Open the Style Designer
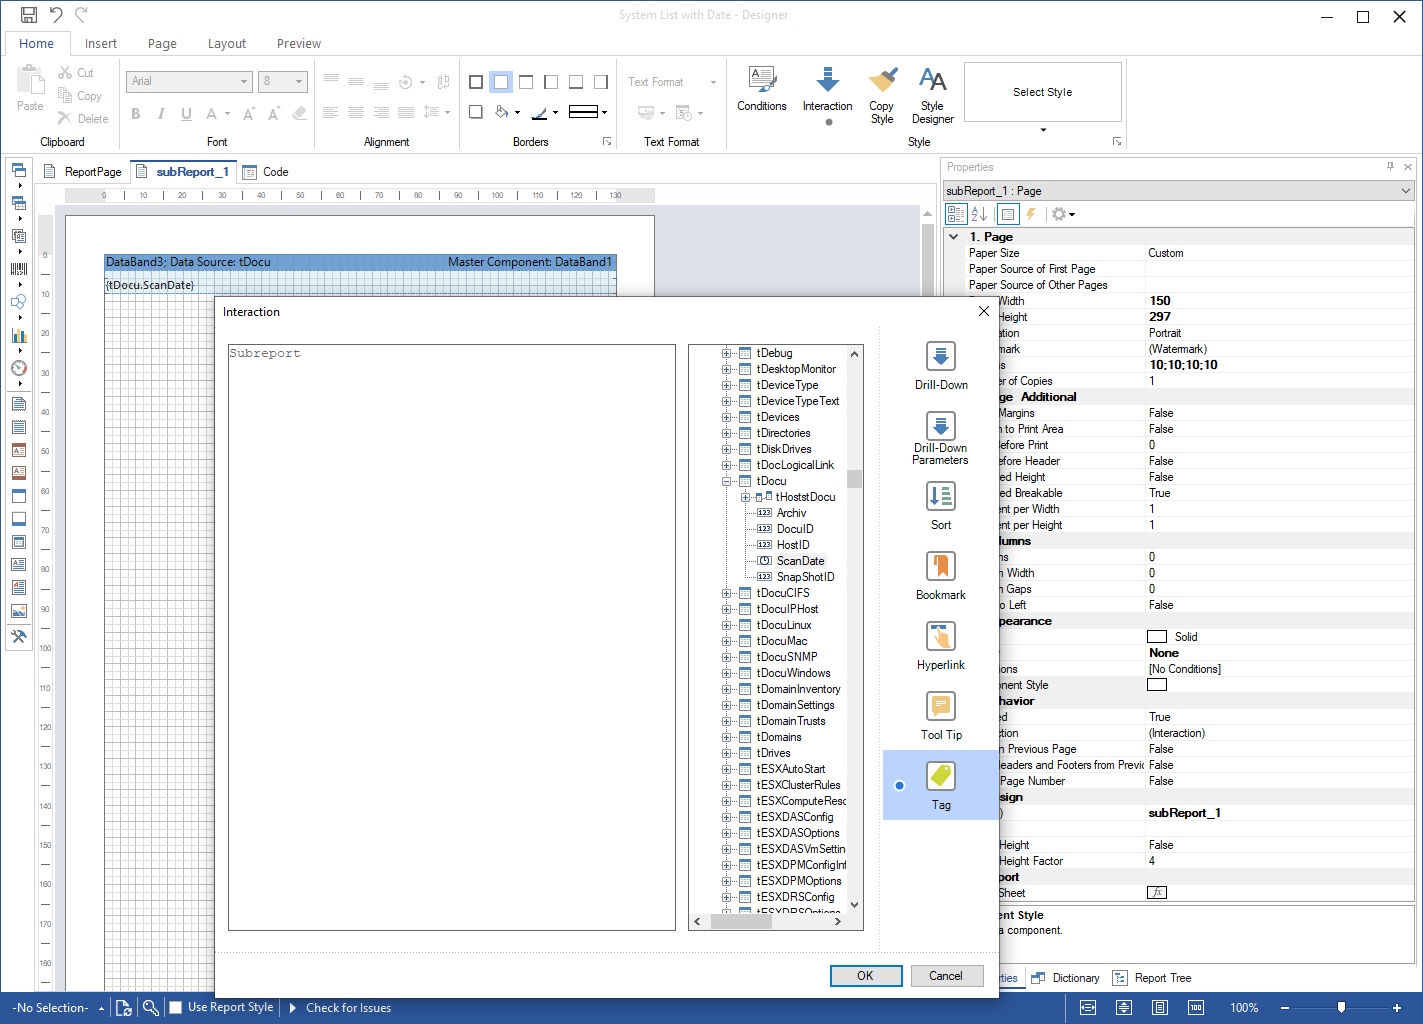Viewport: 1423px width, 1024px height. 932,95
